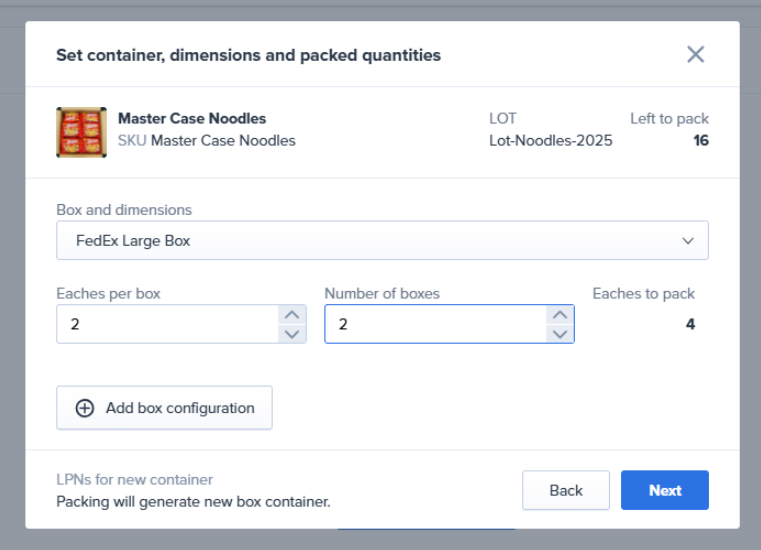
Task: Click the Left to pack value 16
Action: [x=700, y=141]
